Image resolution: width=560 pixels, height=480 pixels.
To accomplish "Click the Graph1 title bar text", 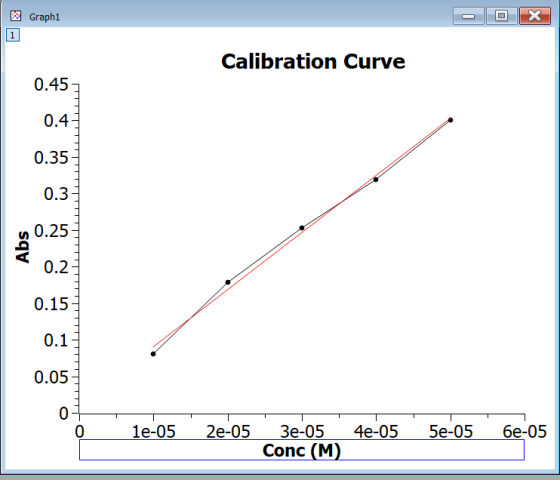I will point(45,17).
